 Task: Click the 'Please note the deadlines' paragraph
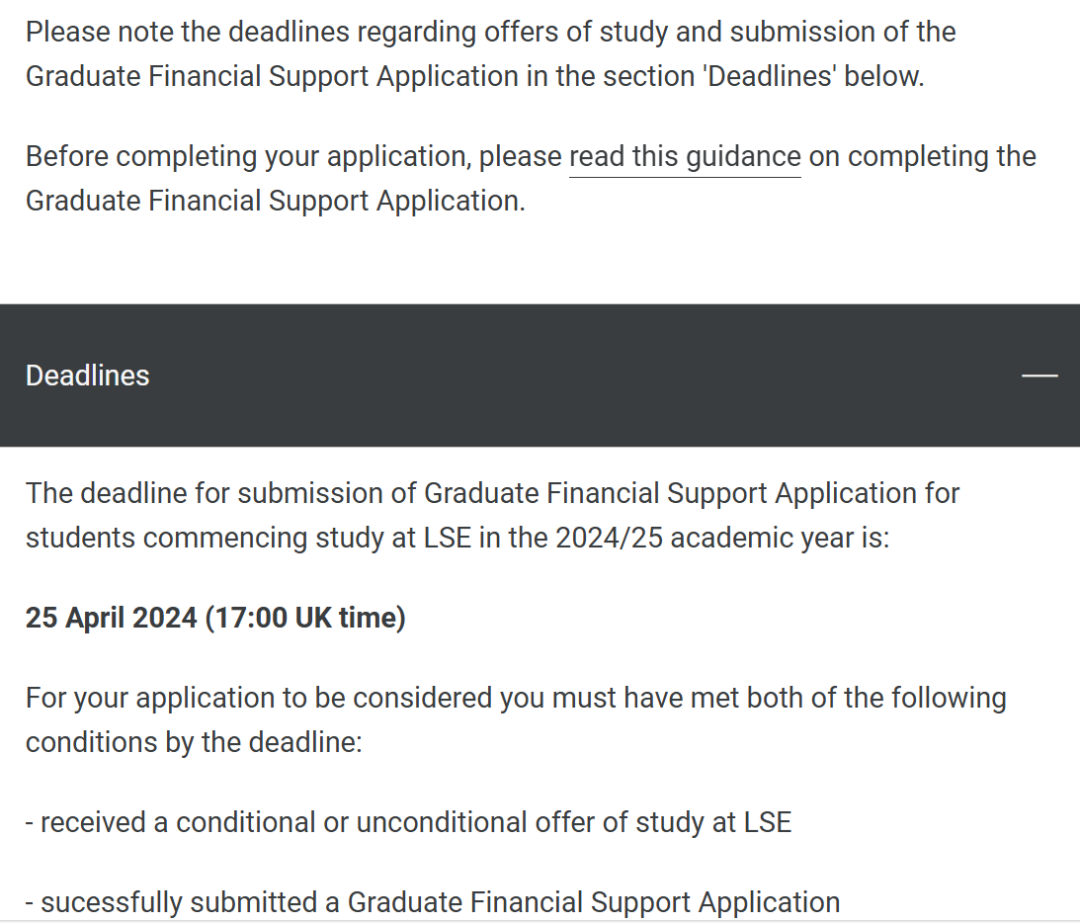tap(490, 54)
